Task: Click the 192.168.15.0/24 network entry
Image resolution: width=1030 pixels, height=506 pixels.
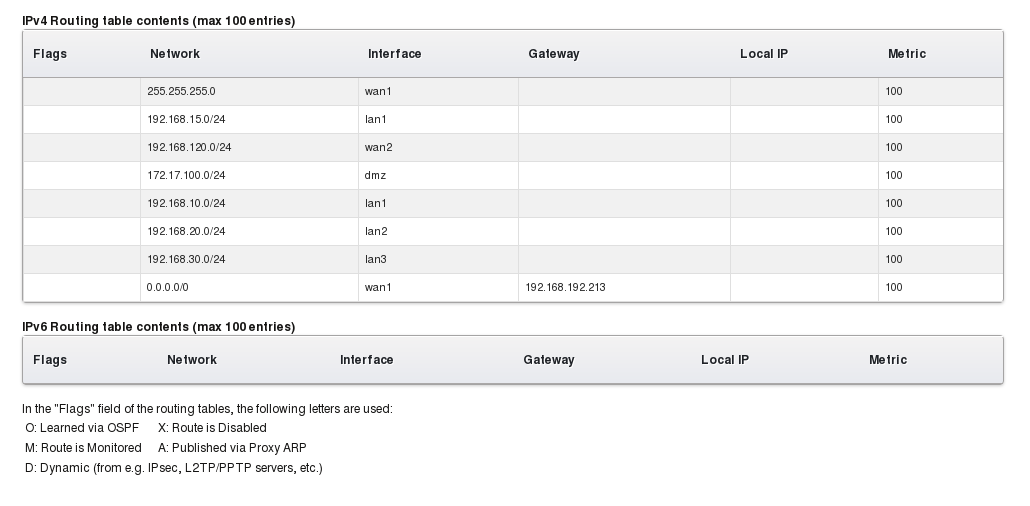Action: point(186,120)
